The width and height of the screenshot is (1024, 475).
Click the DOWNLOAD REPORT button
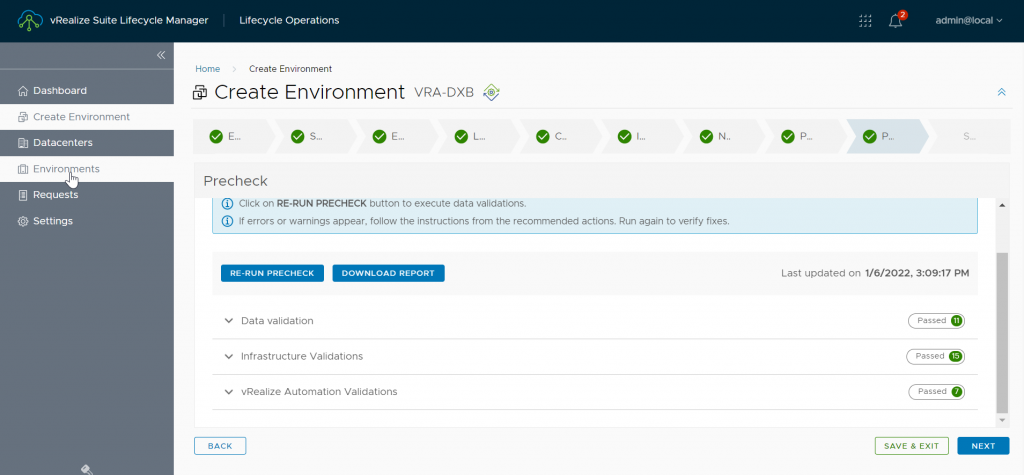(x=388, y=273)
